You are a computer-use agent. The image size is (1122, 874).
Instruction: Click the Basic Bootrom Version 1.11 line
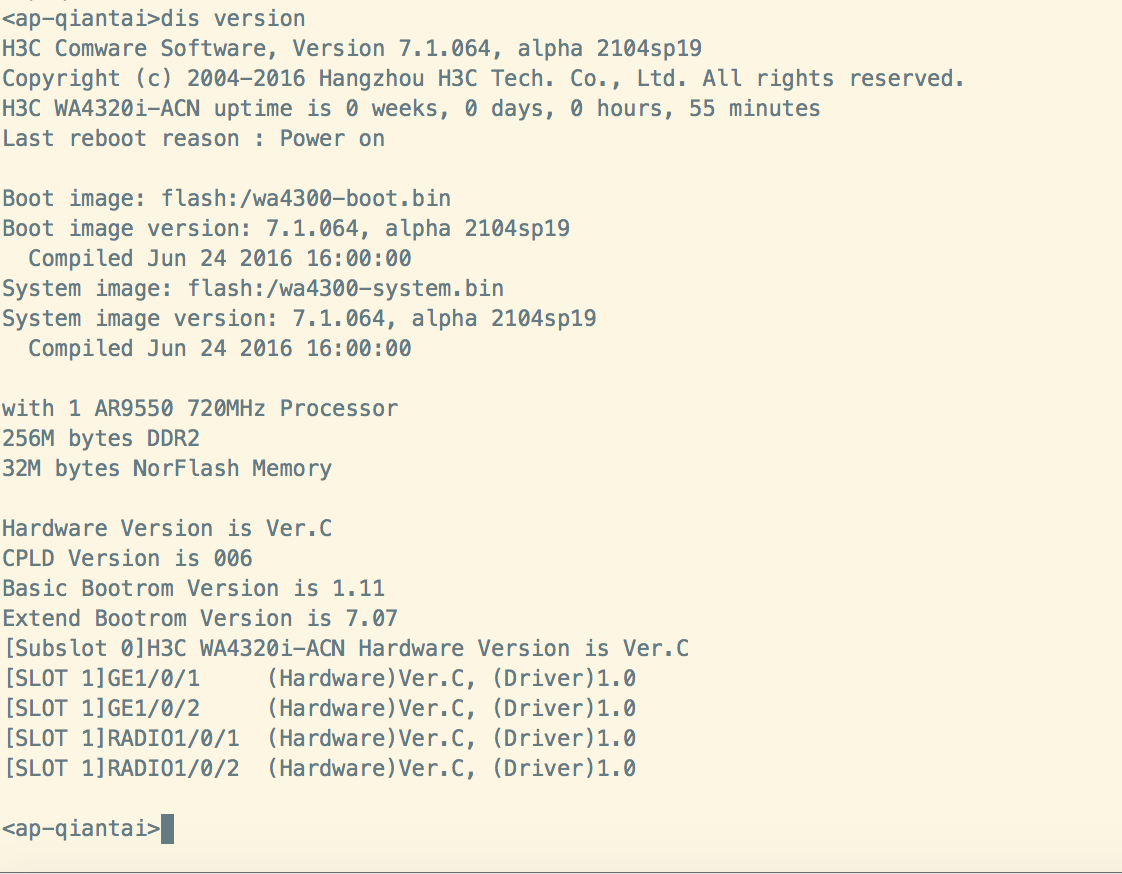(x=193, y=589)
